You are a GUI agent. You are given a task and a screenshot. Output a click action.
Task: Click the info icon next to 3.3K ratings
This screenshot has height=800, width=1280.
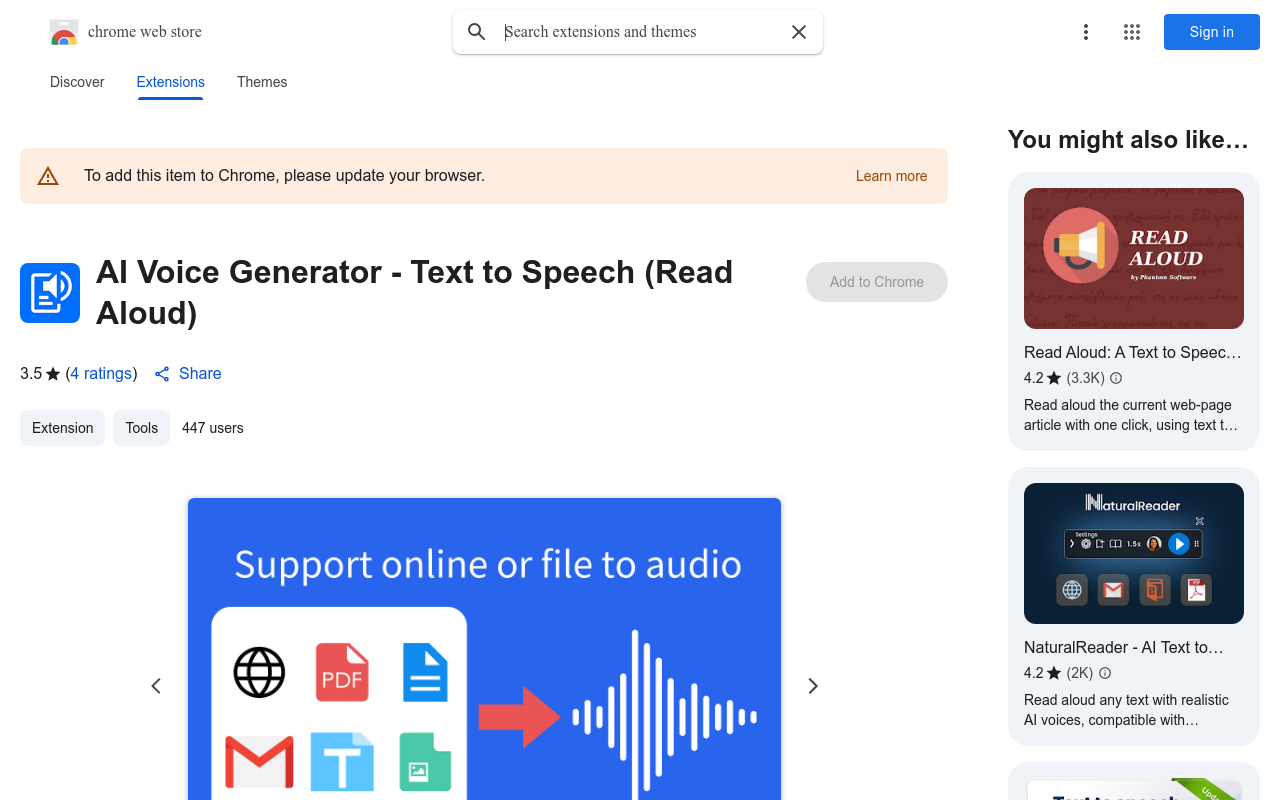point(1116,378)
